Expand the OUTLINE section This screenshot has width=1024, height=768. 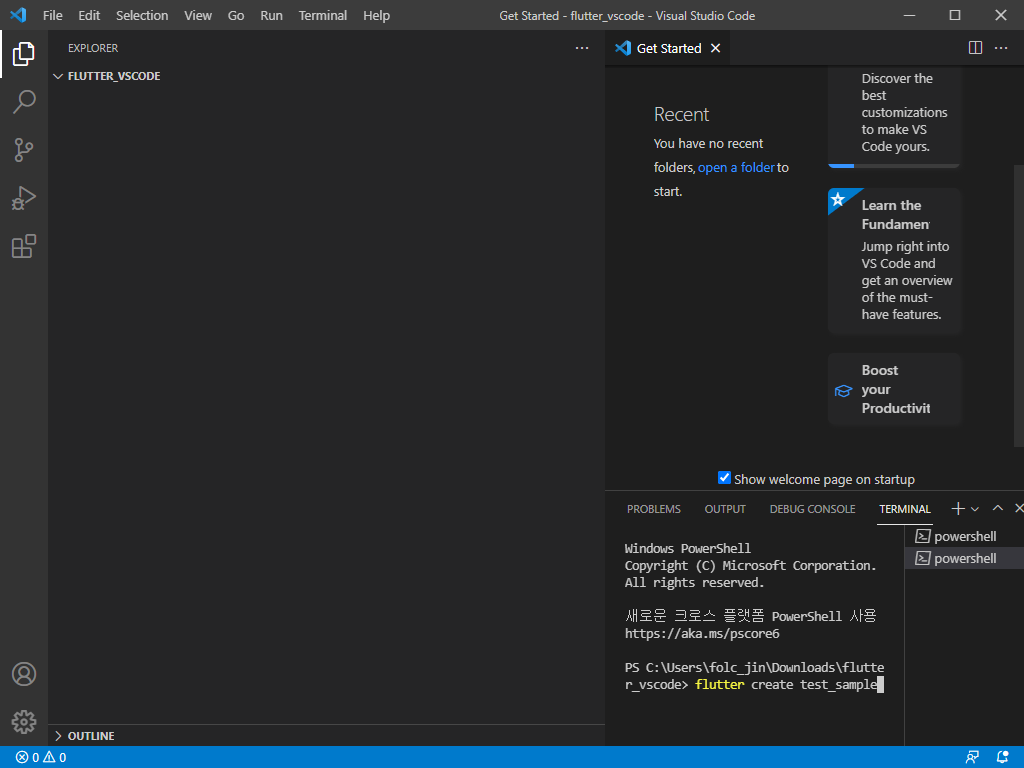pyautogui.click(x=327, y=736)
